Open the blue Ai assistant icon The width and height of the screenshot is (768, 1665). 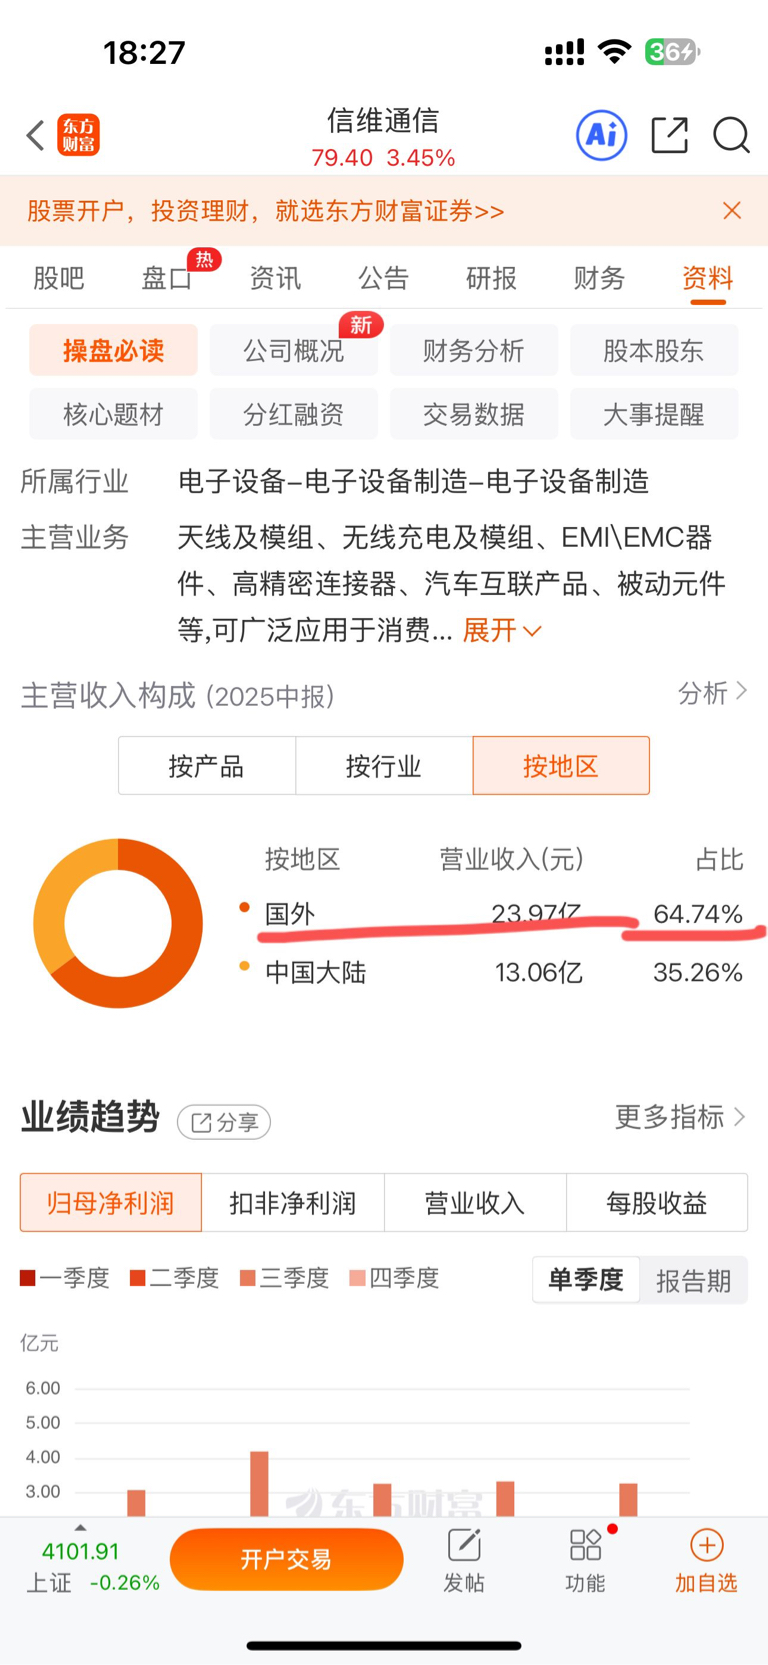(x=601, y=135)
